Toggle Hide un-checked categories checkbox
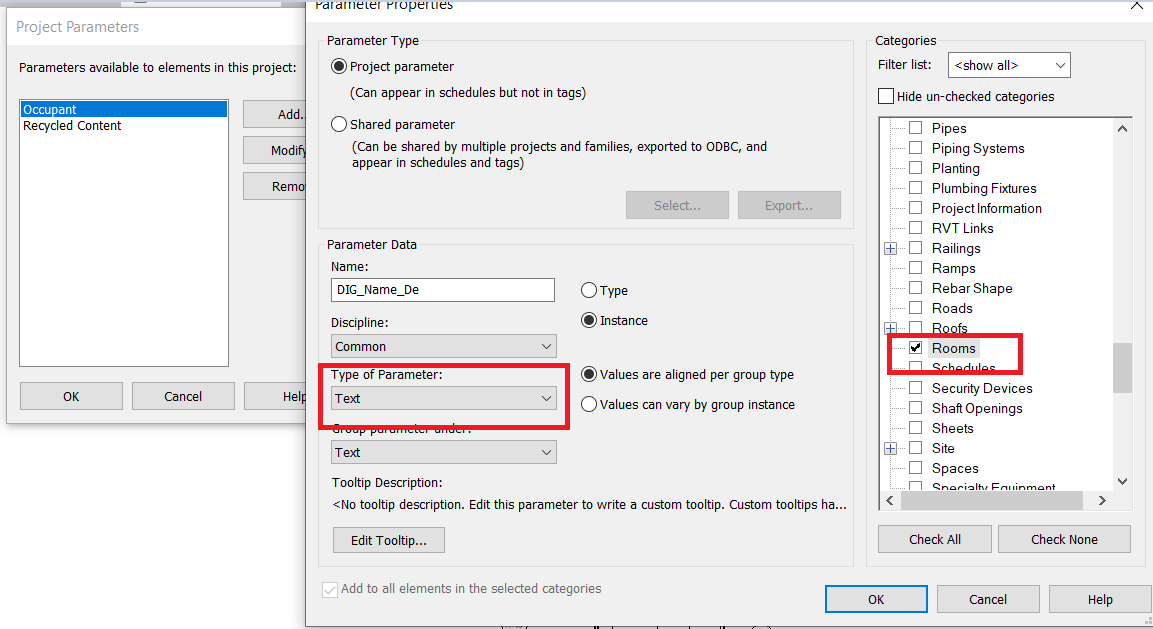 (x=886, y=96)
